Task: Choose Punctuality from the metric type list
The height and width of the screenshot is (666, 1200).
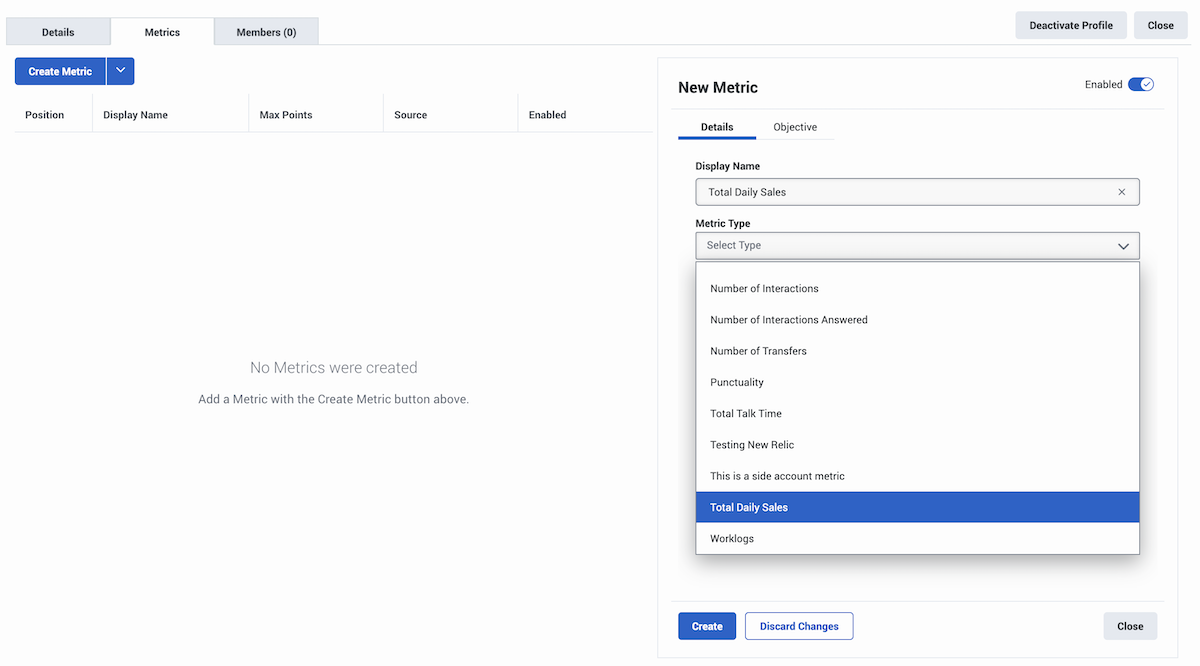Action: click(737, 382)
